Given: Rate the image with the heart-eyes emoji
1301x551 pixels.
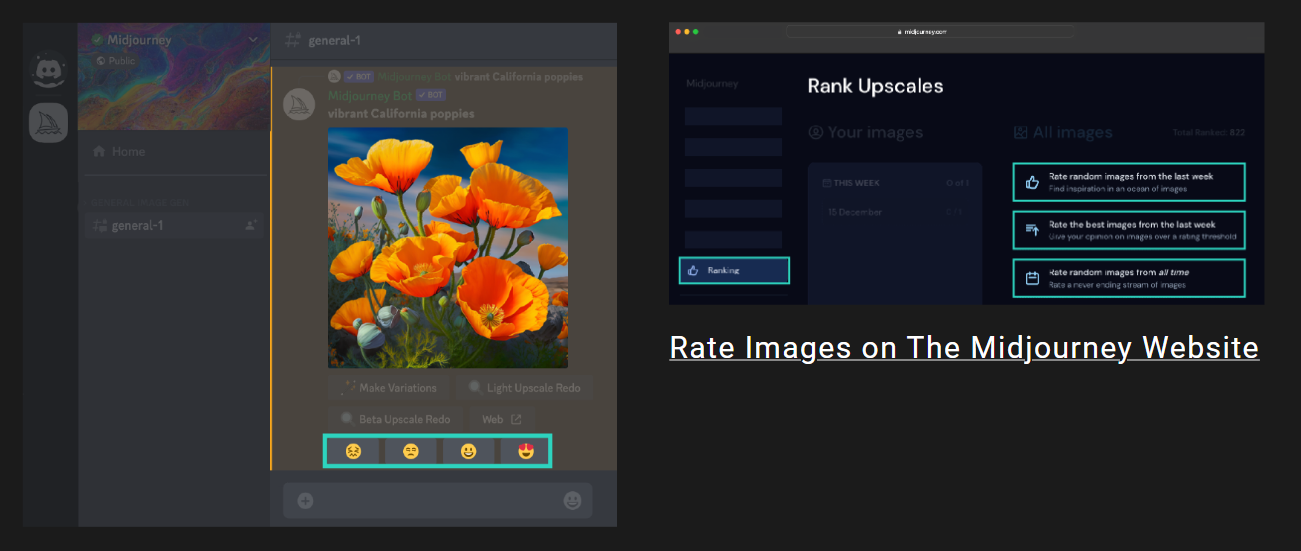Looking at the screenshot, I should (x=525, y=451).
